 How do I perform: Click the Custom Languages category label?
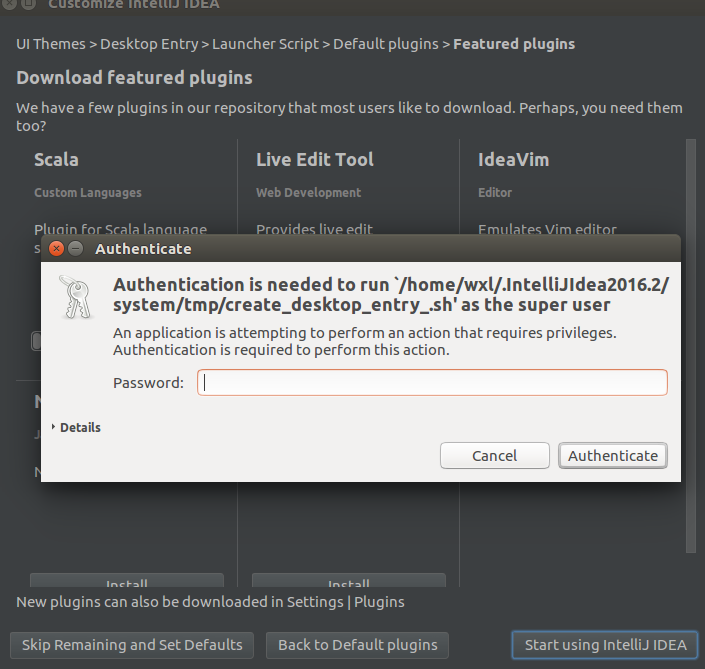click(88, 192)
